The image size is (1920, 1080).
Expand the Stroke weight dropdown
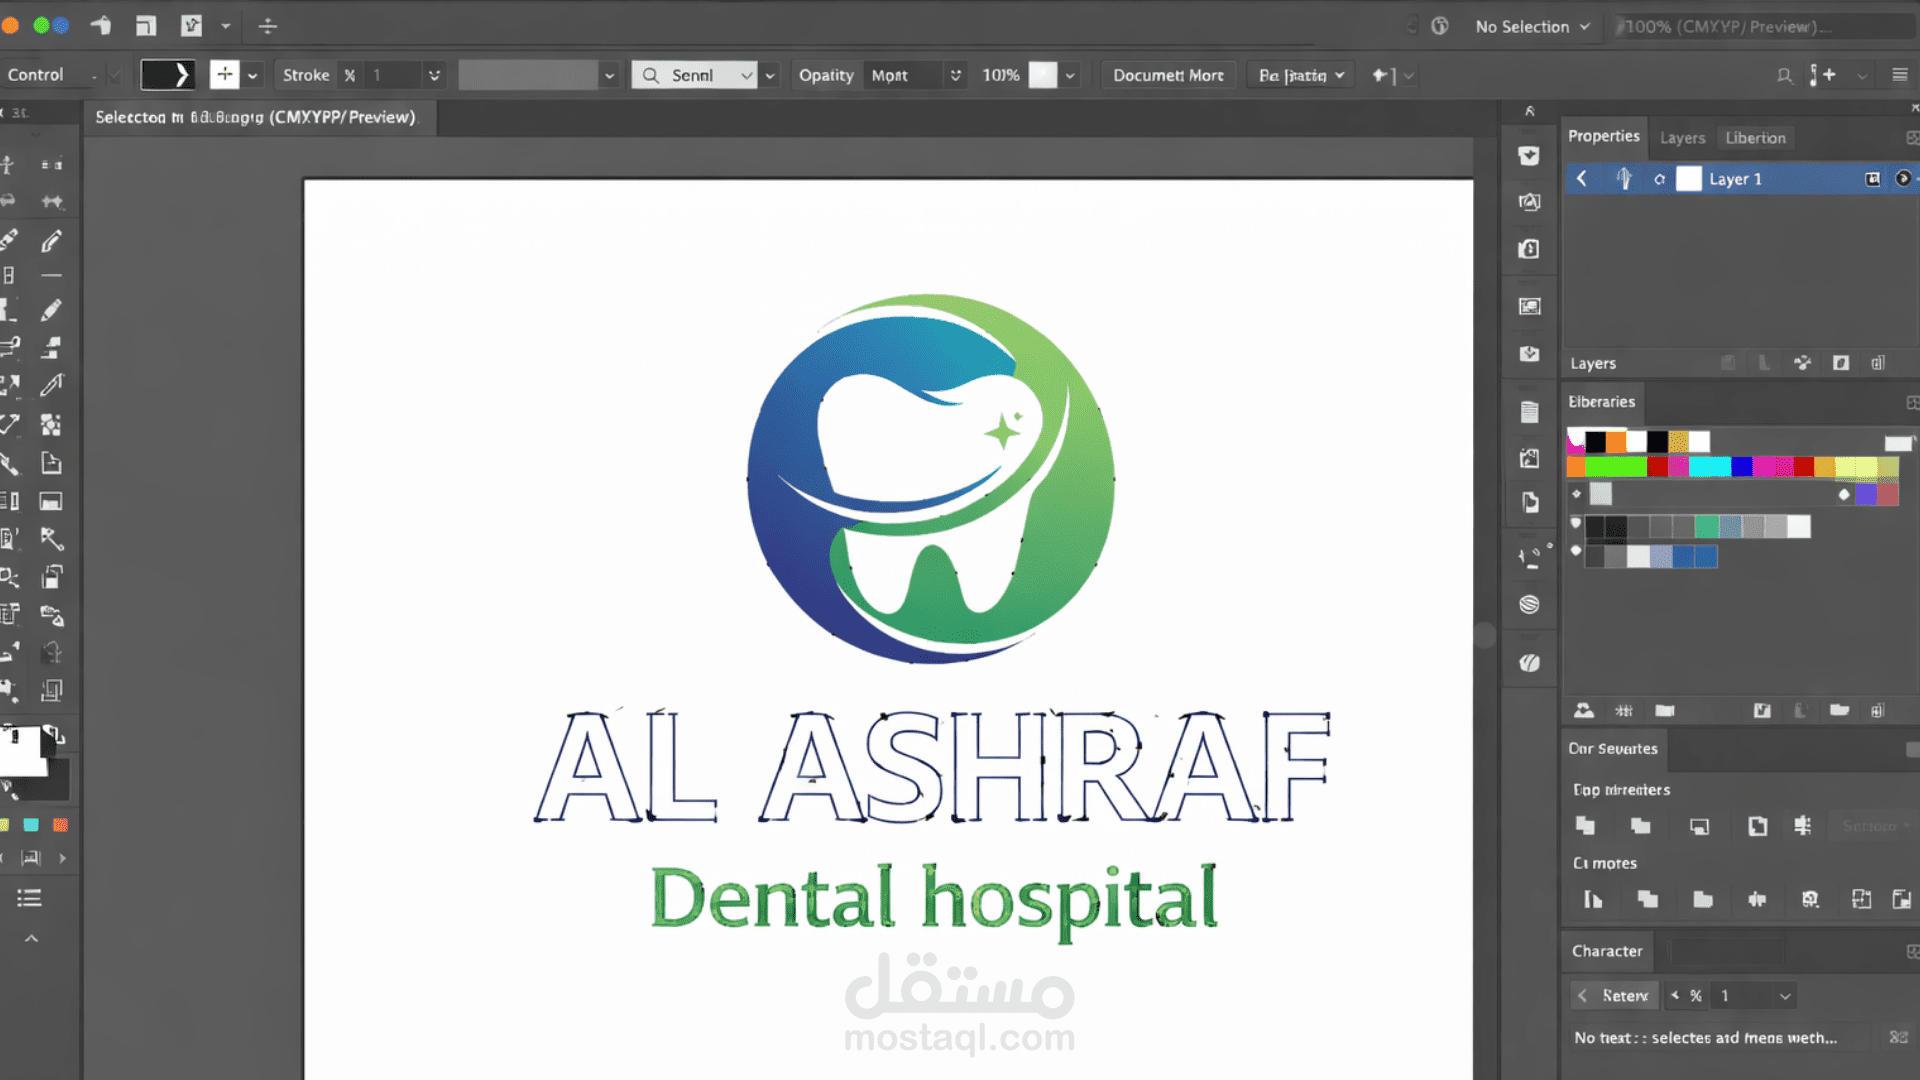coord(434,75)
